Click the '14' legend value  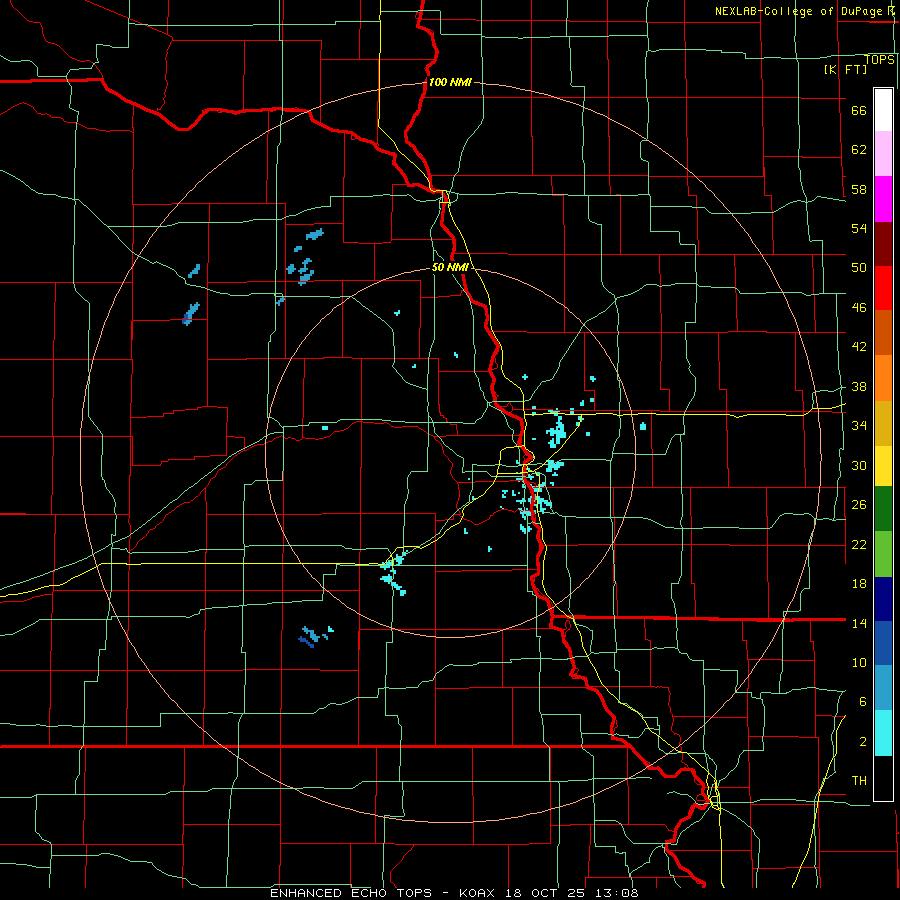tap(859, 623)
